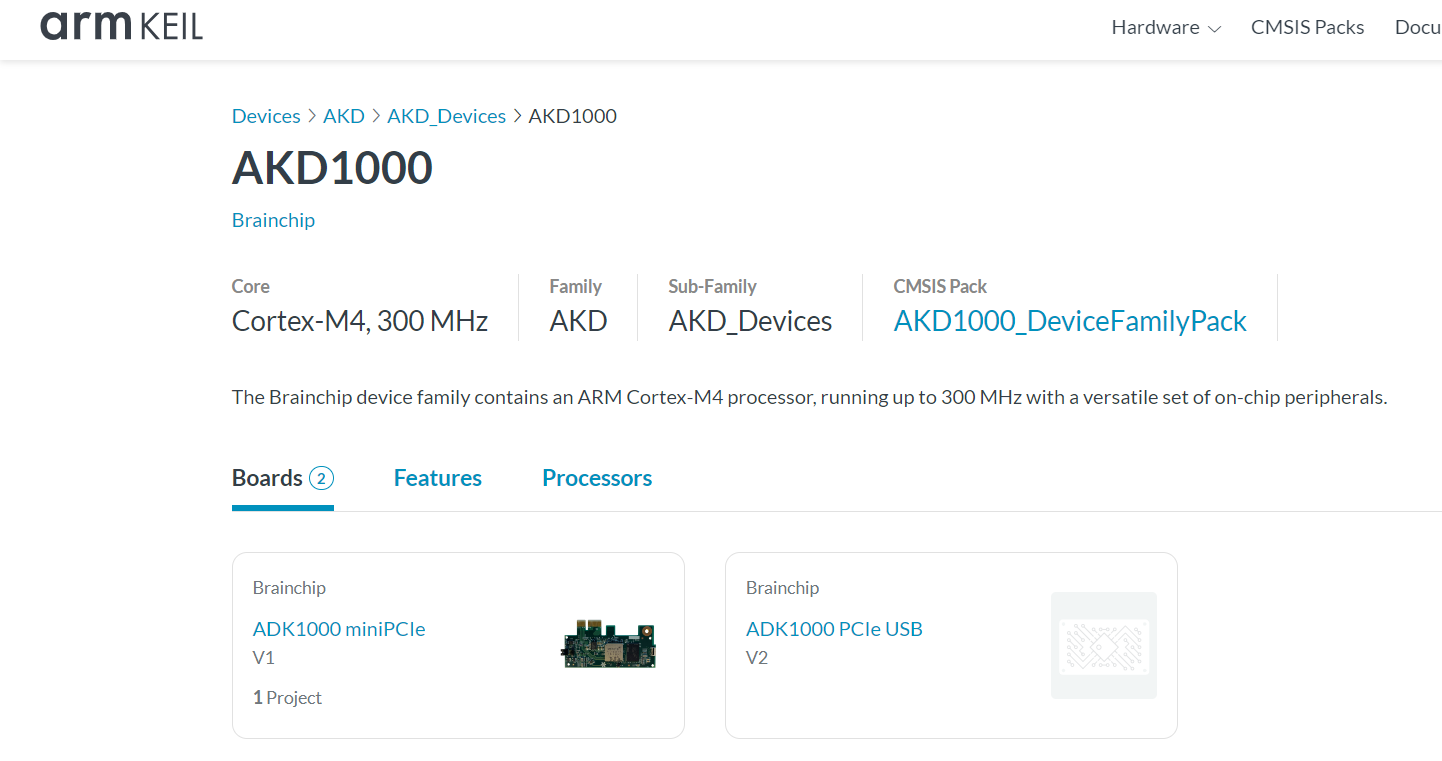Click the "Cortex-M4, 300 MHz" core value
The height and width of the screenshot is (761, 1442).
click(x=360, y=321)
